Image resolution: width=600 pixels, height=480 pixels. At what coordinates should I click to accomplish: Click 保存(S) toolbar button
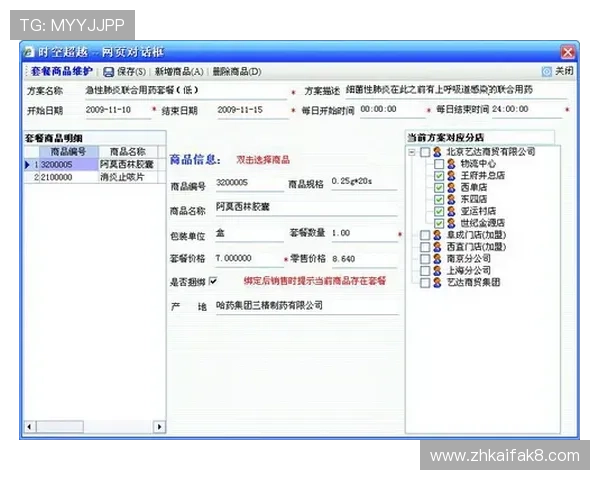click(125, 72)
